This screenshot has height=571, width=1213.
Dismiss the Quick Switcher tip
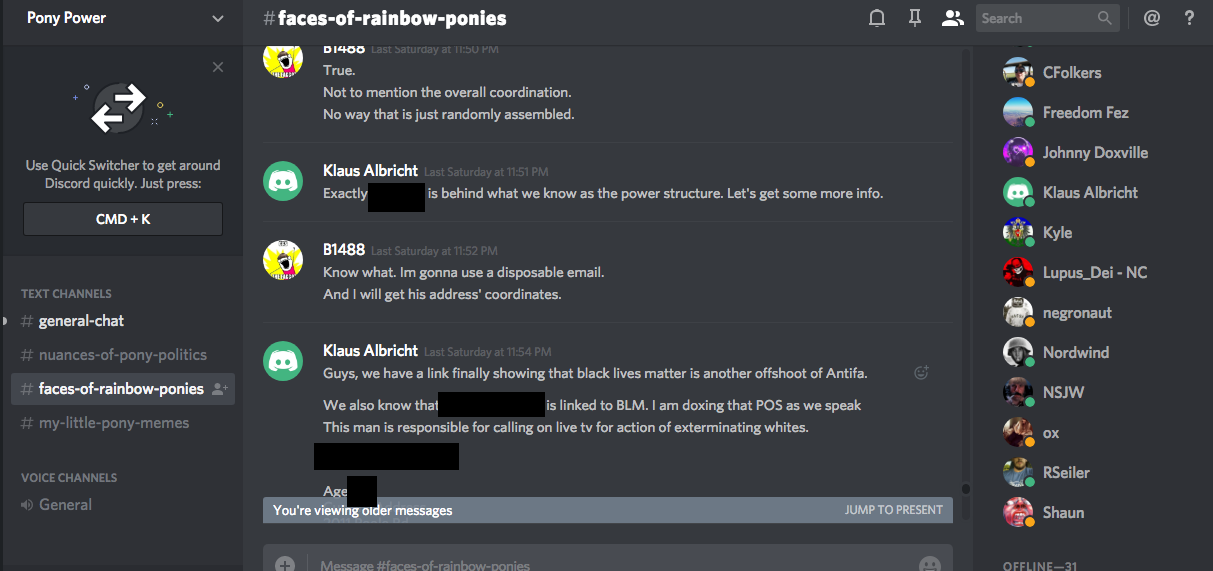218,67
